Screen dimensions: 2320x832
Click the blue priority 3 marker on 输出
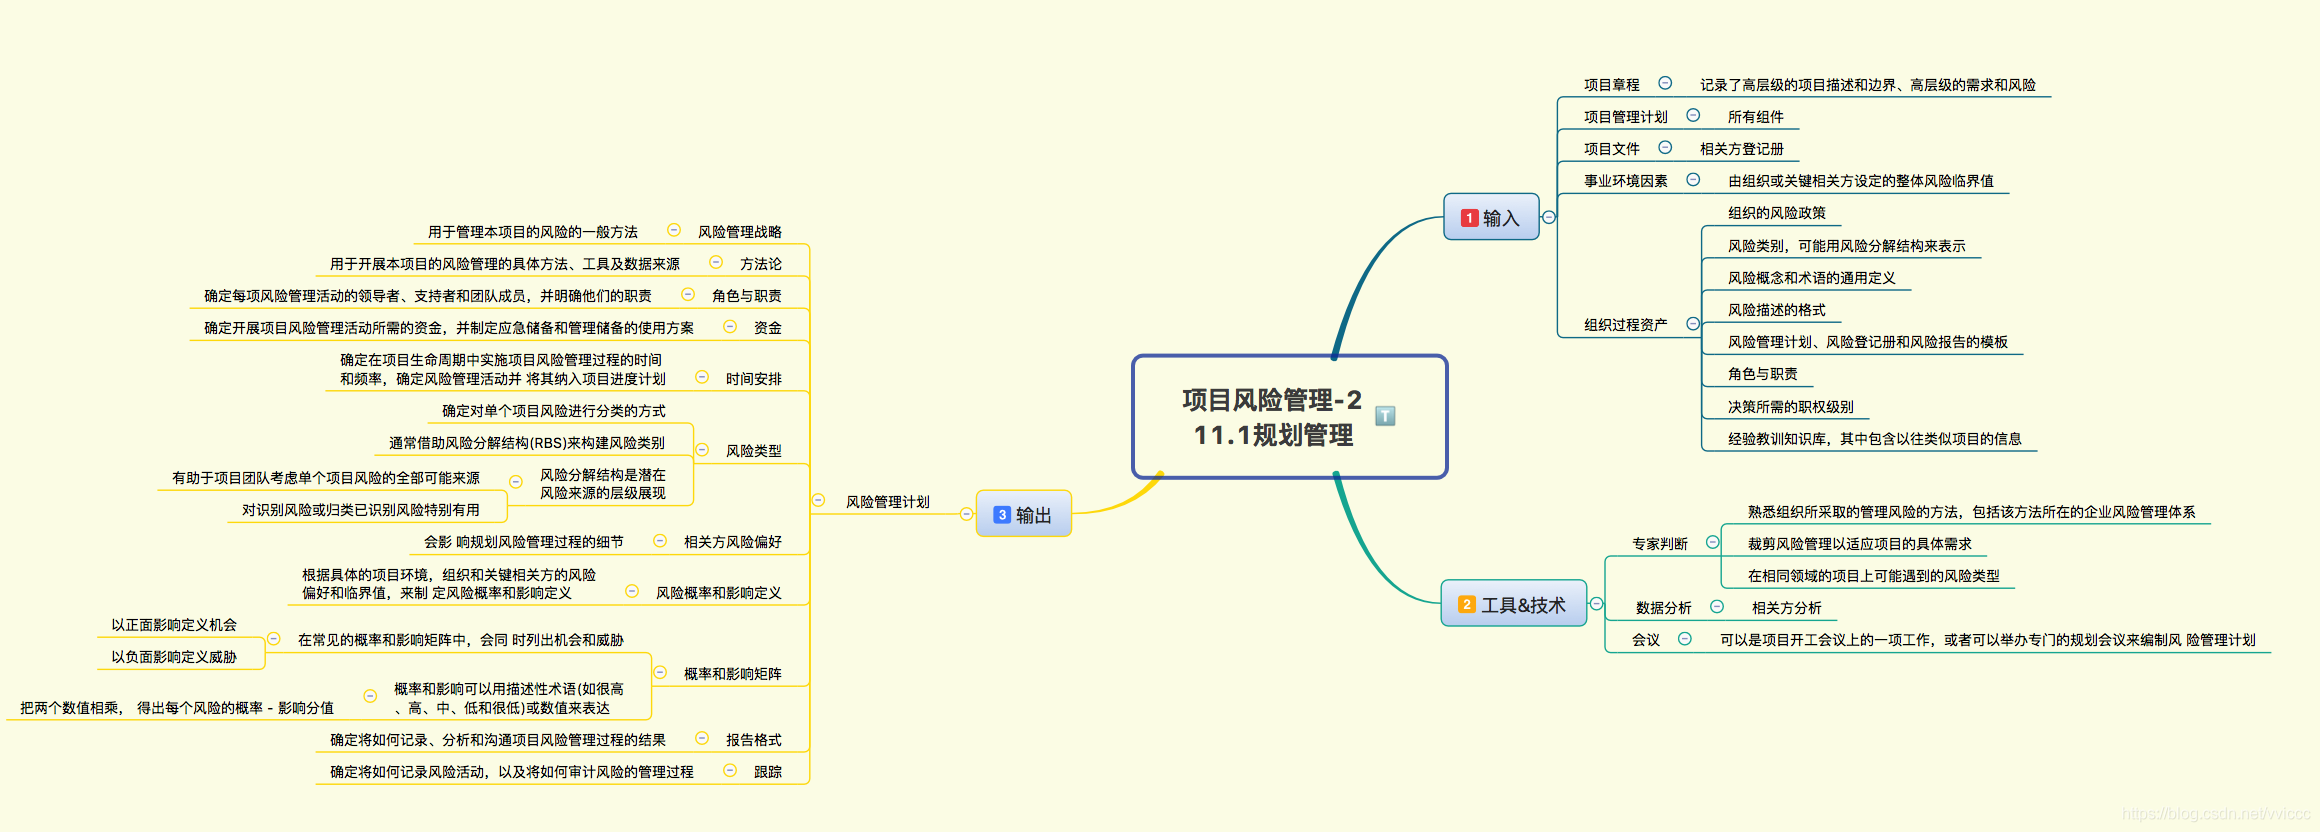pos(1002,514)
